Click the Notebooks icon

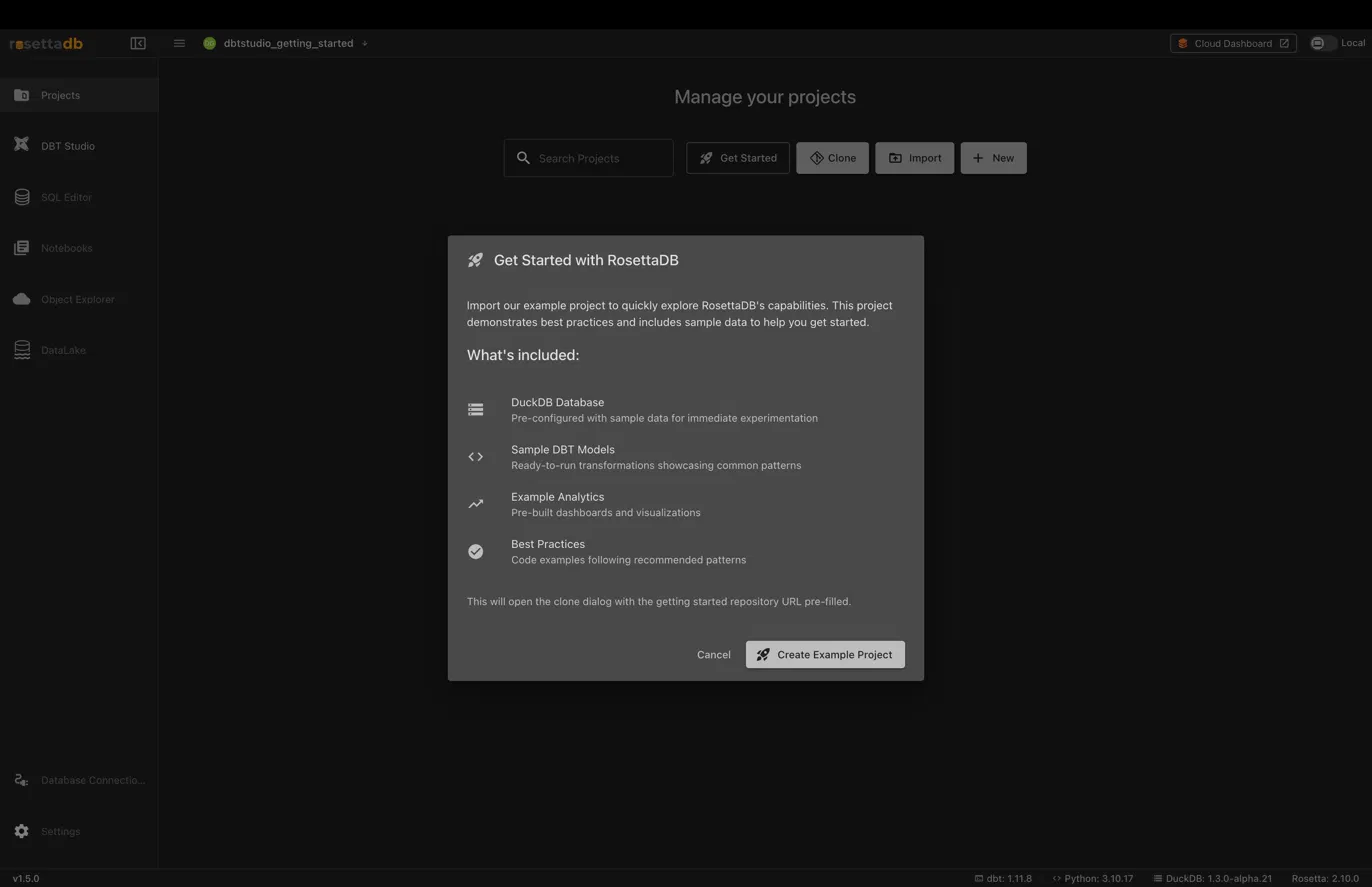click(x=21, y=248)
